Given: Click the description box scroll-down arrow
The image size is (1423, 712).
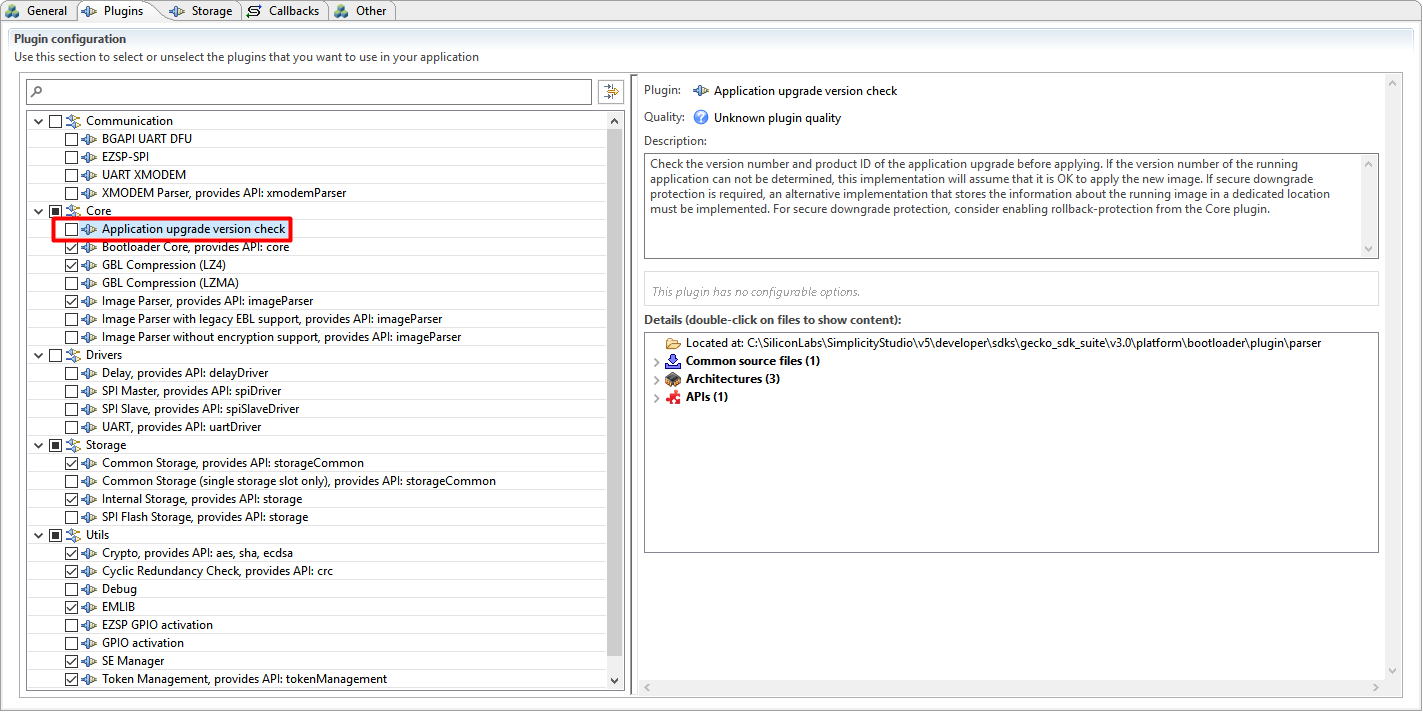Looking at the screenshot, I should (1370, 249).
